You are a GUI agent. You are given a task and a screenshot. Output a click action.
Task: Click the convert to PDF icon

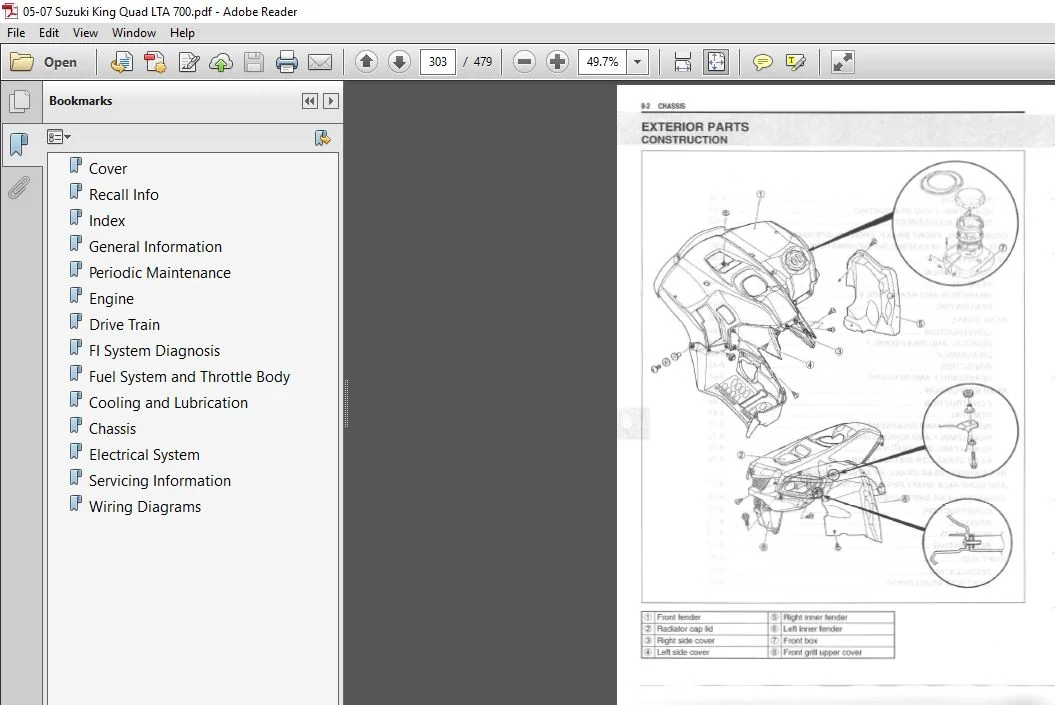tap(155, 62)
